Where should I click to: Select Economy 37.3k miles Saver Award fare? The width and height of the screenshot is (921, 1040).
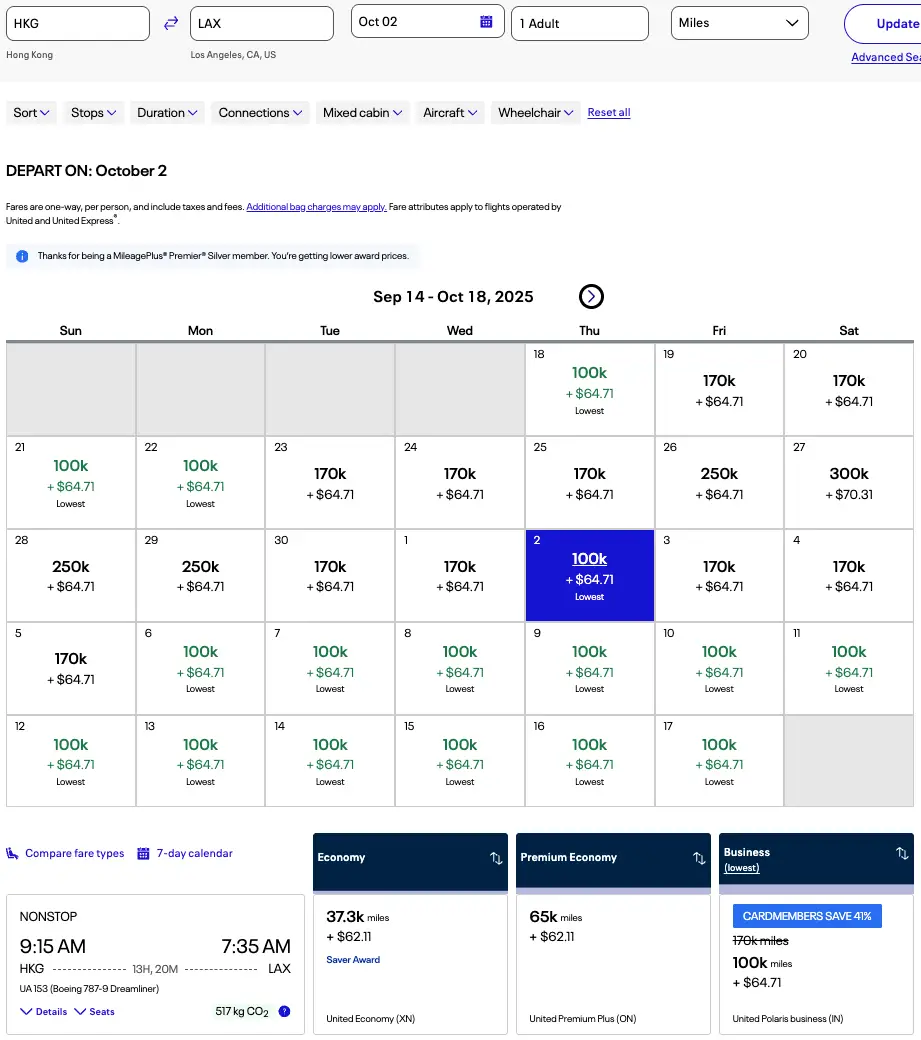tap(410, 964)
